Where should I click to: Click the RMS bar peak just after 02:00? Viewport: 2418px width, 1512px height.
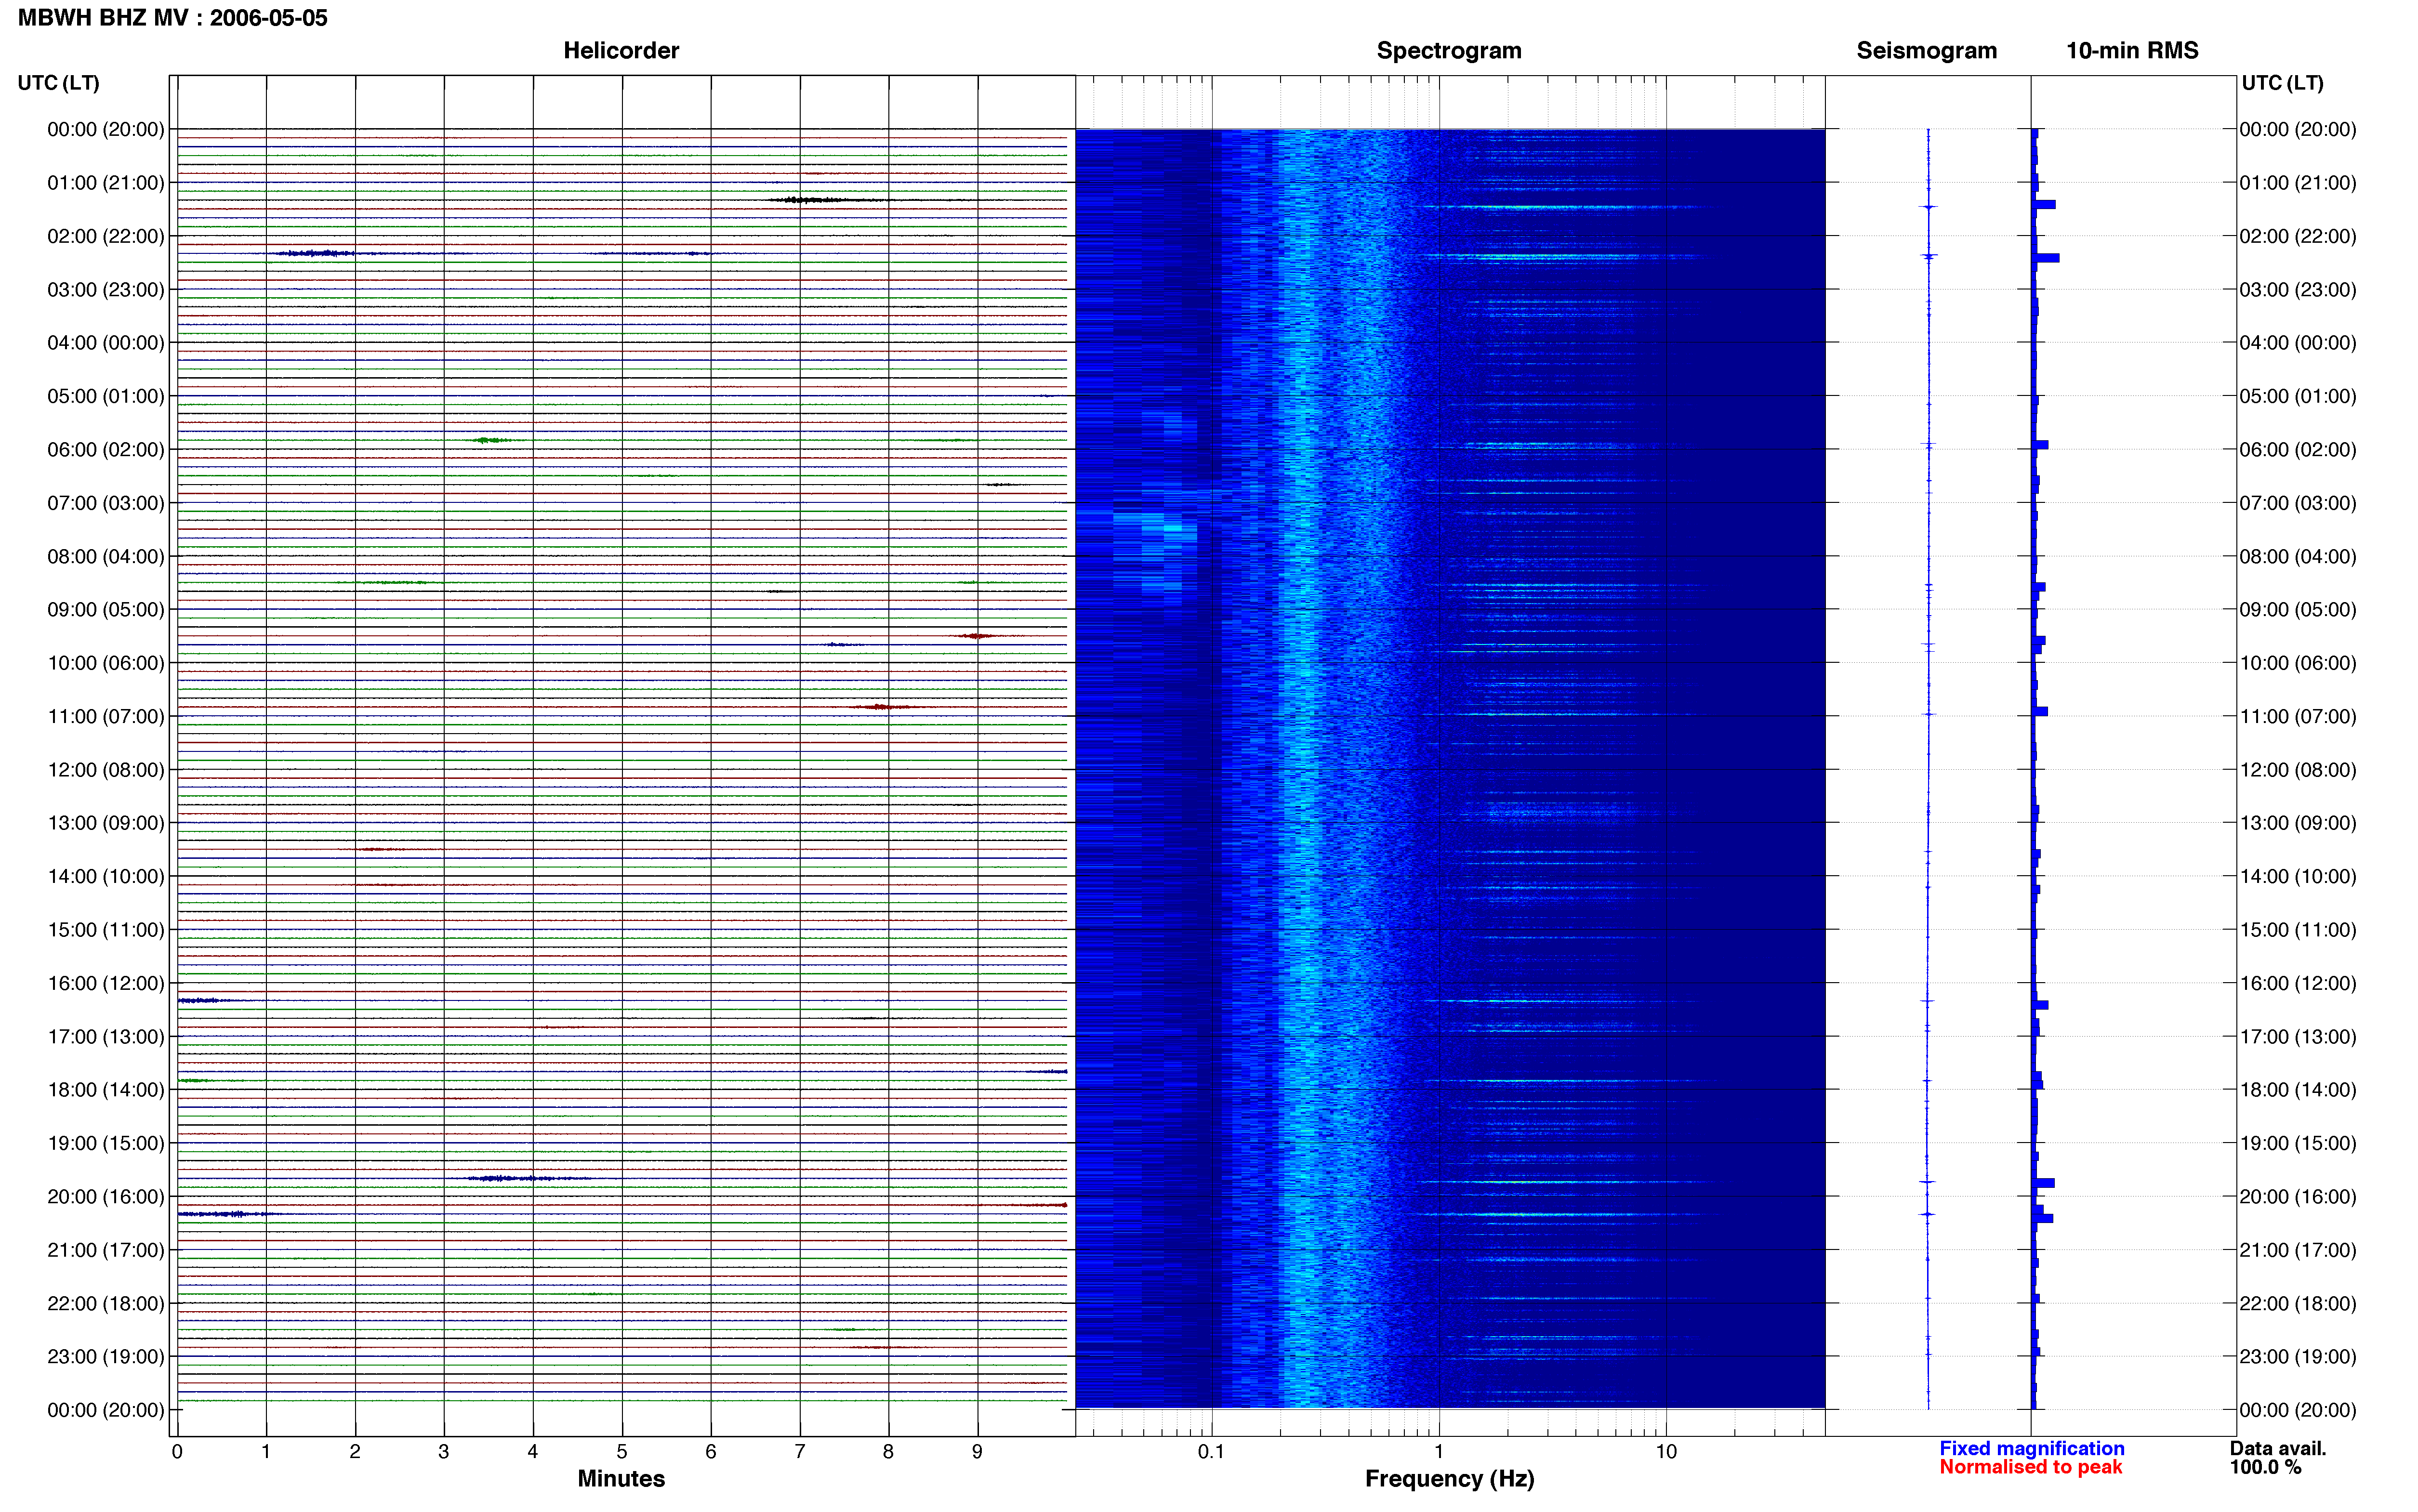[2046, 258]
